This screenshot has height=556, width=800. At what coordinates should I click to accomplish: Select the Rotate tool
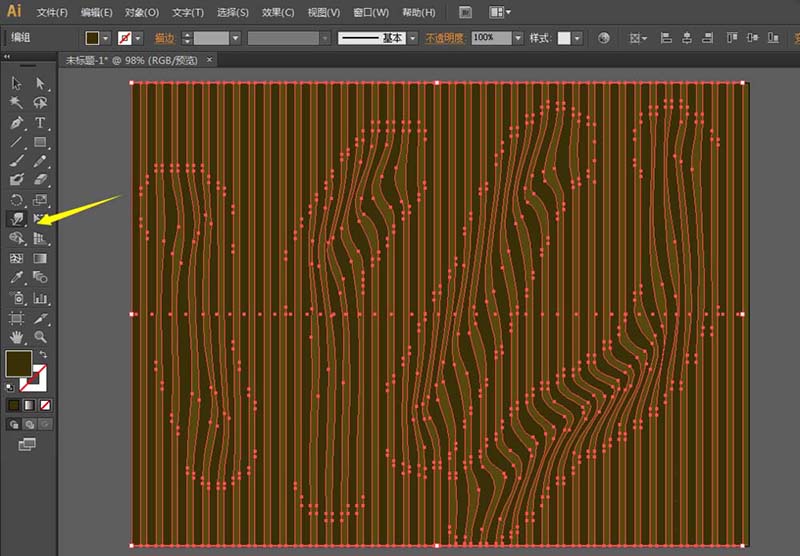coord(16,199)
